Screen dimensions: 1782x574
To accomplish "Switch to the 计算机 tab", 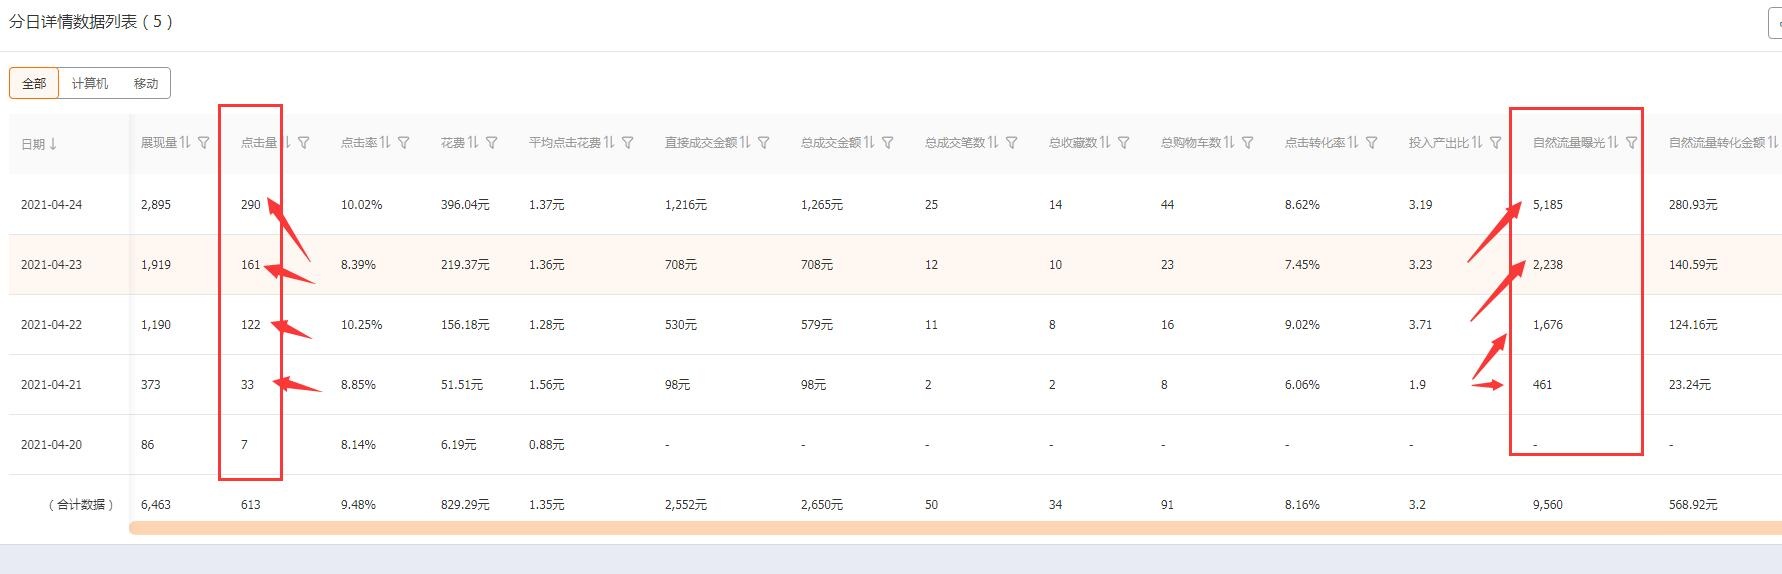I will (90, 83).
